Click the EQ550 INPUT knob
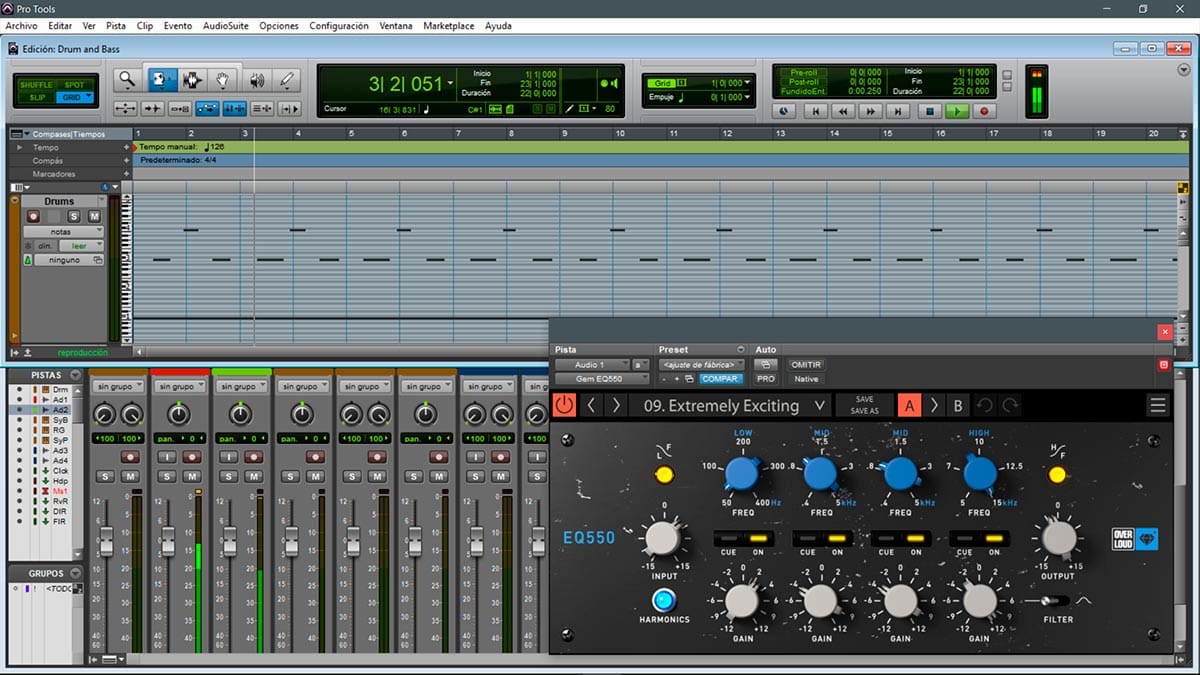 [x=662, y=538]
